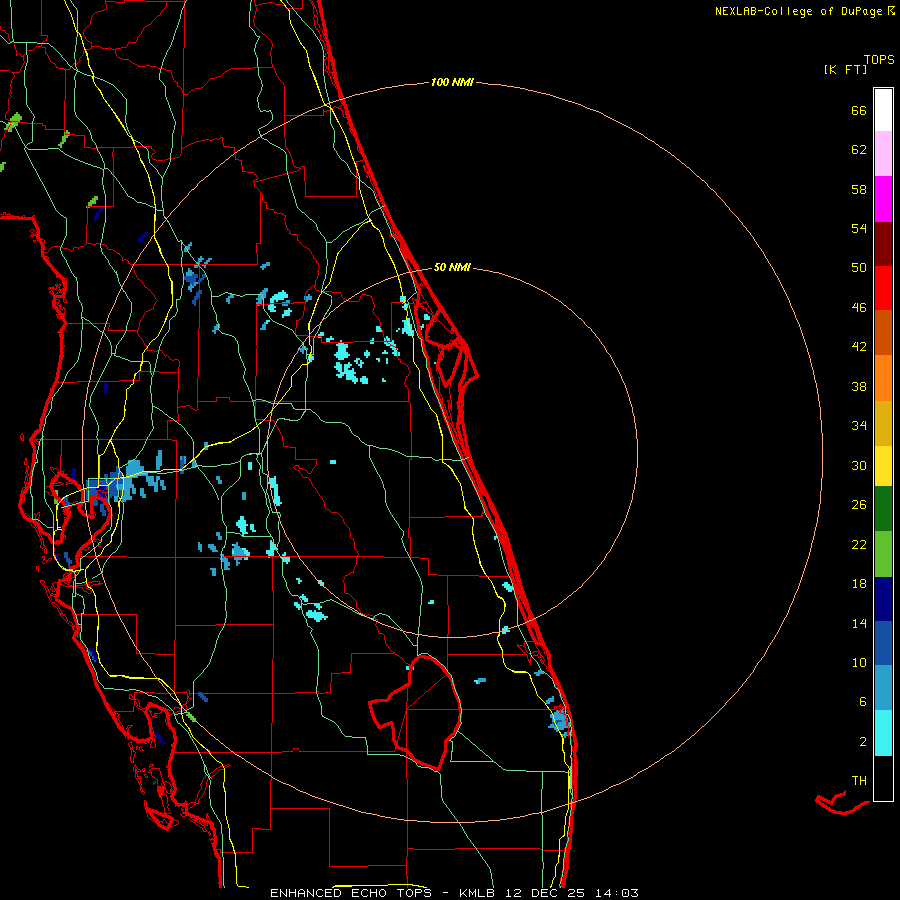The height and width of the screenshot is (900, 900).
Task: Click the "50 NMI" range ring label
Action: 452,267
